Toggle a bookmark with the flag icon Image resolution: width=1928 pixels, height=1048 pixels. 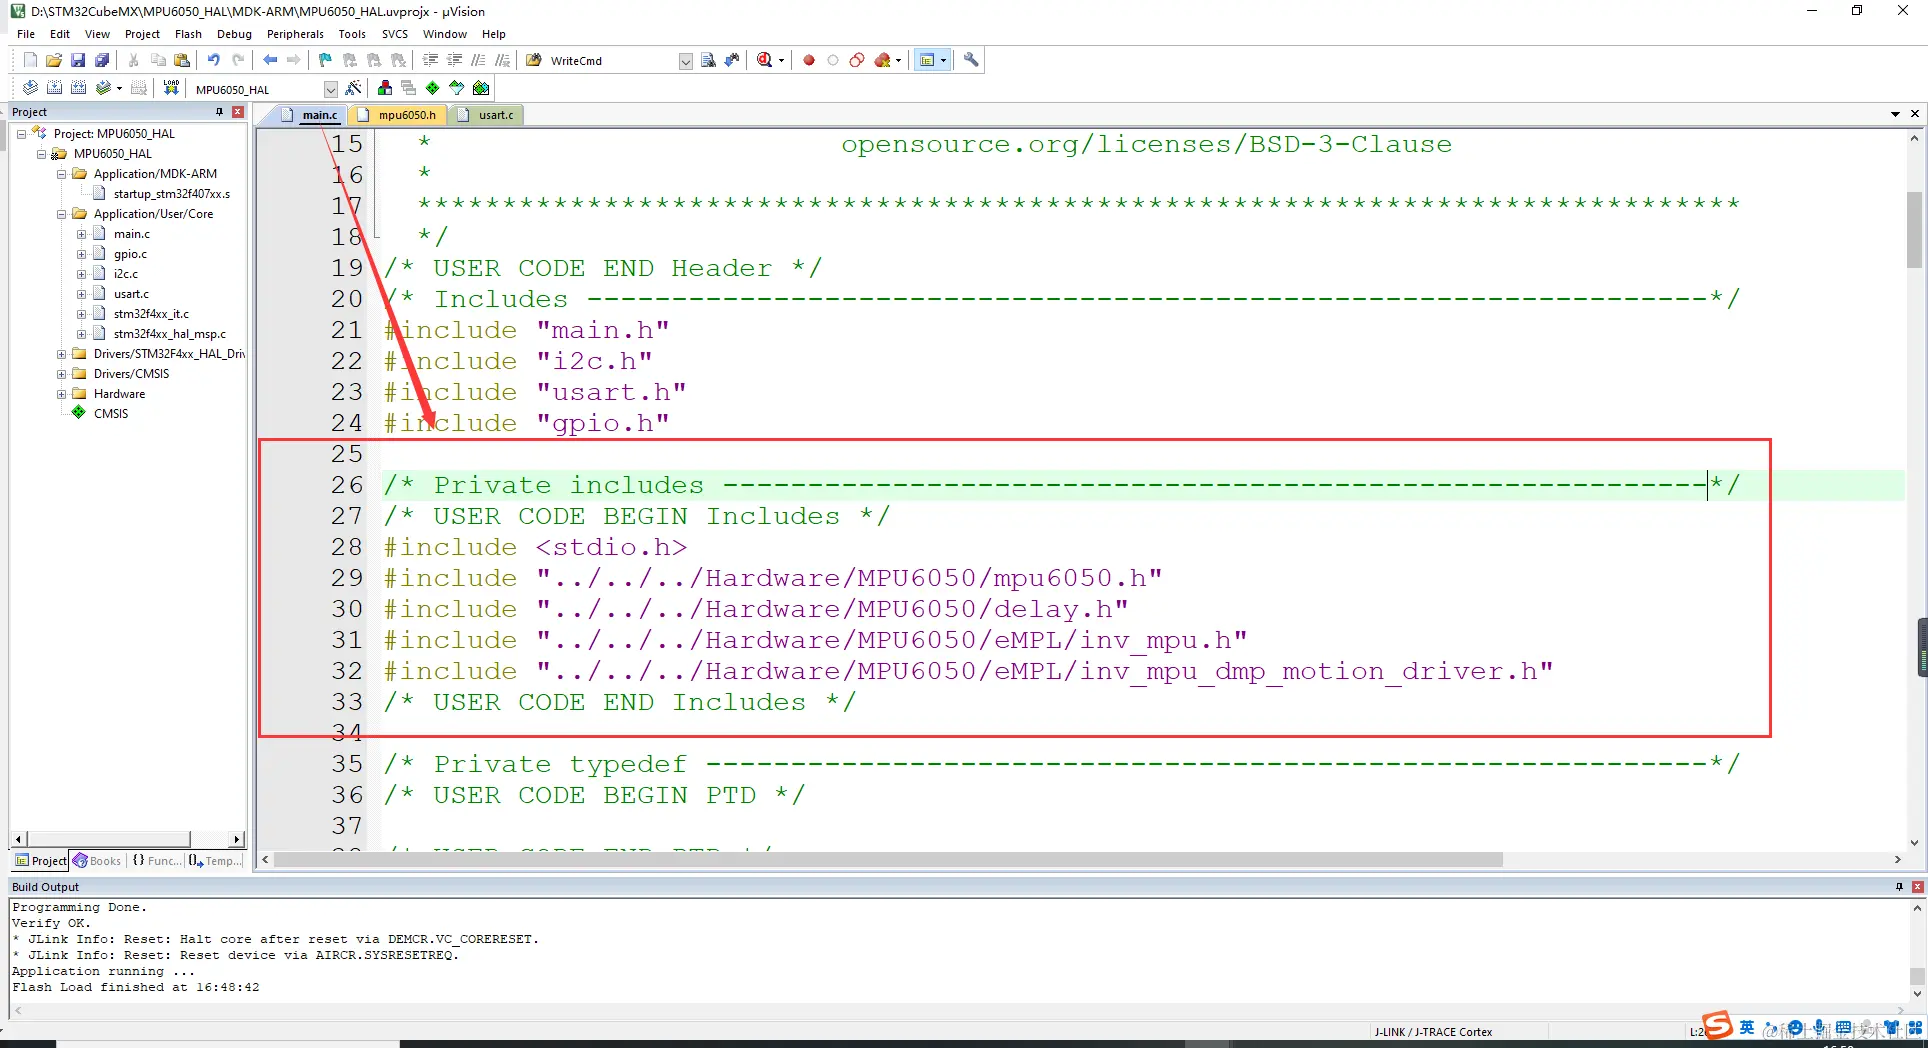click(325, 60)
